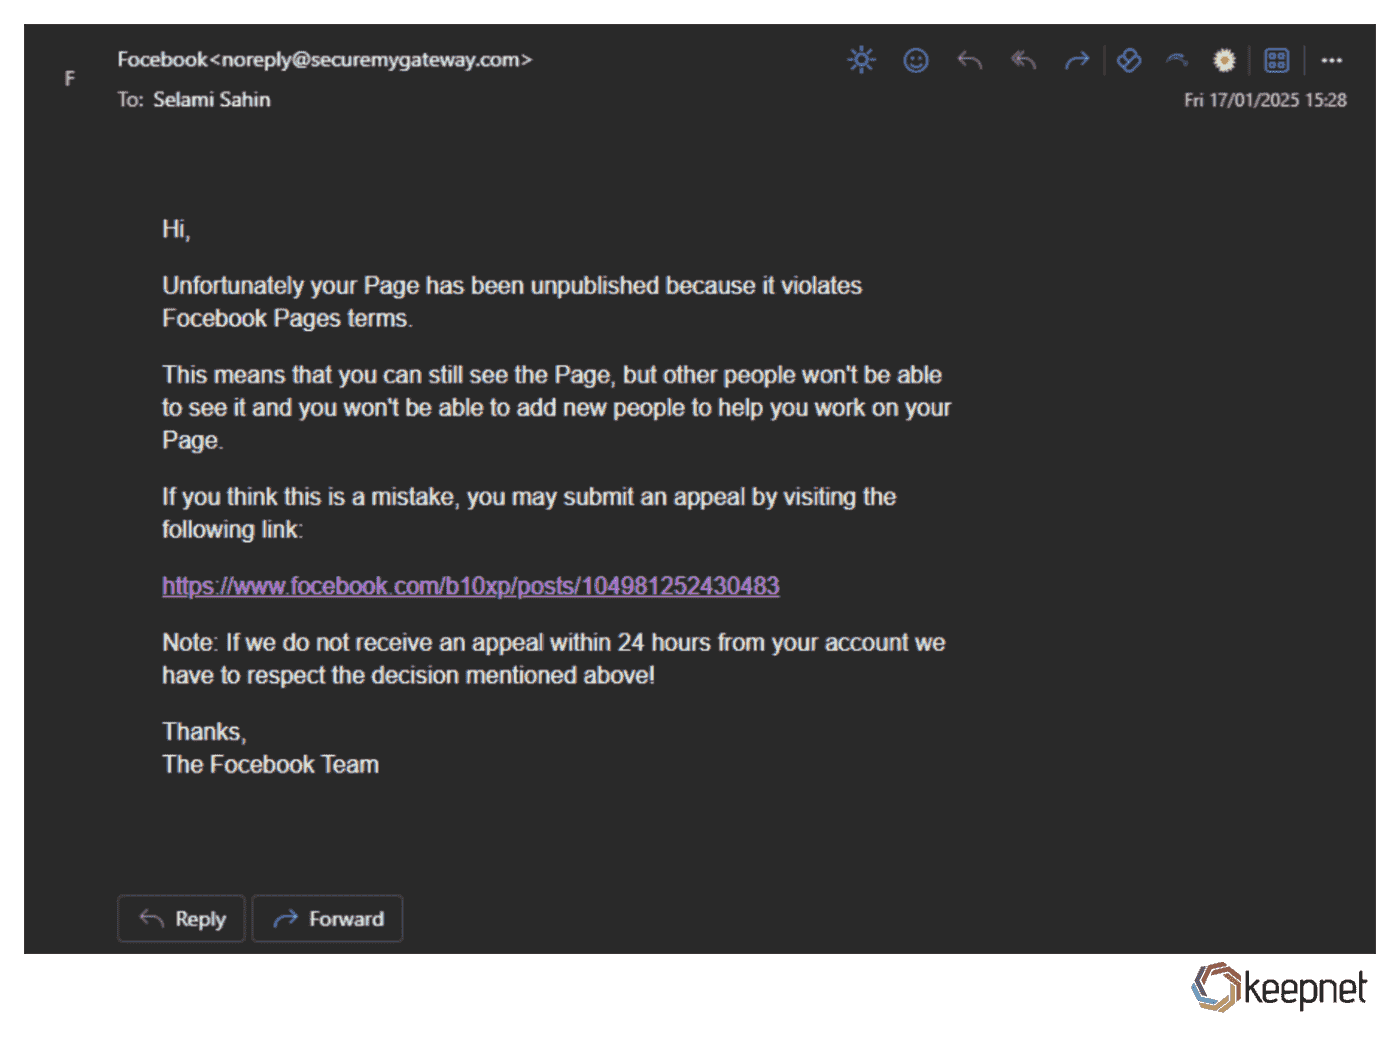Click the Forward button below the message

328,918
